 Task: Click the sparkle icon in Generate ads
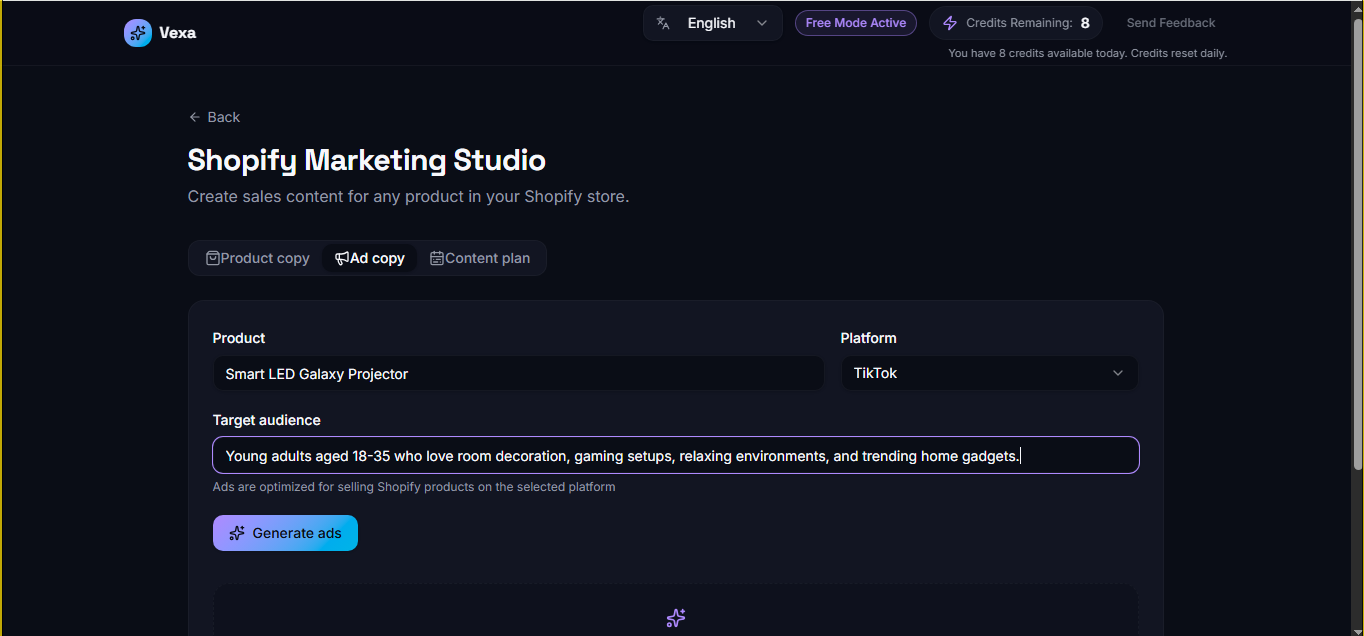(x=237, y=533)
